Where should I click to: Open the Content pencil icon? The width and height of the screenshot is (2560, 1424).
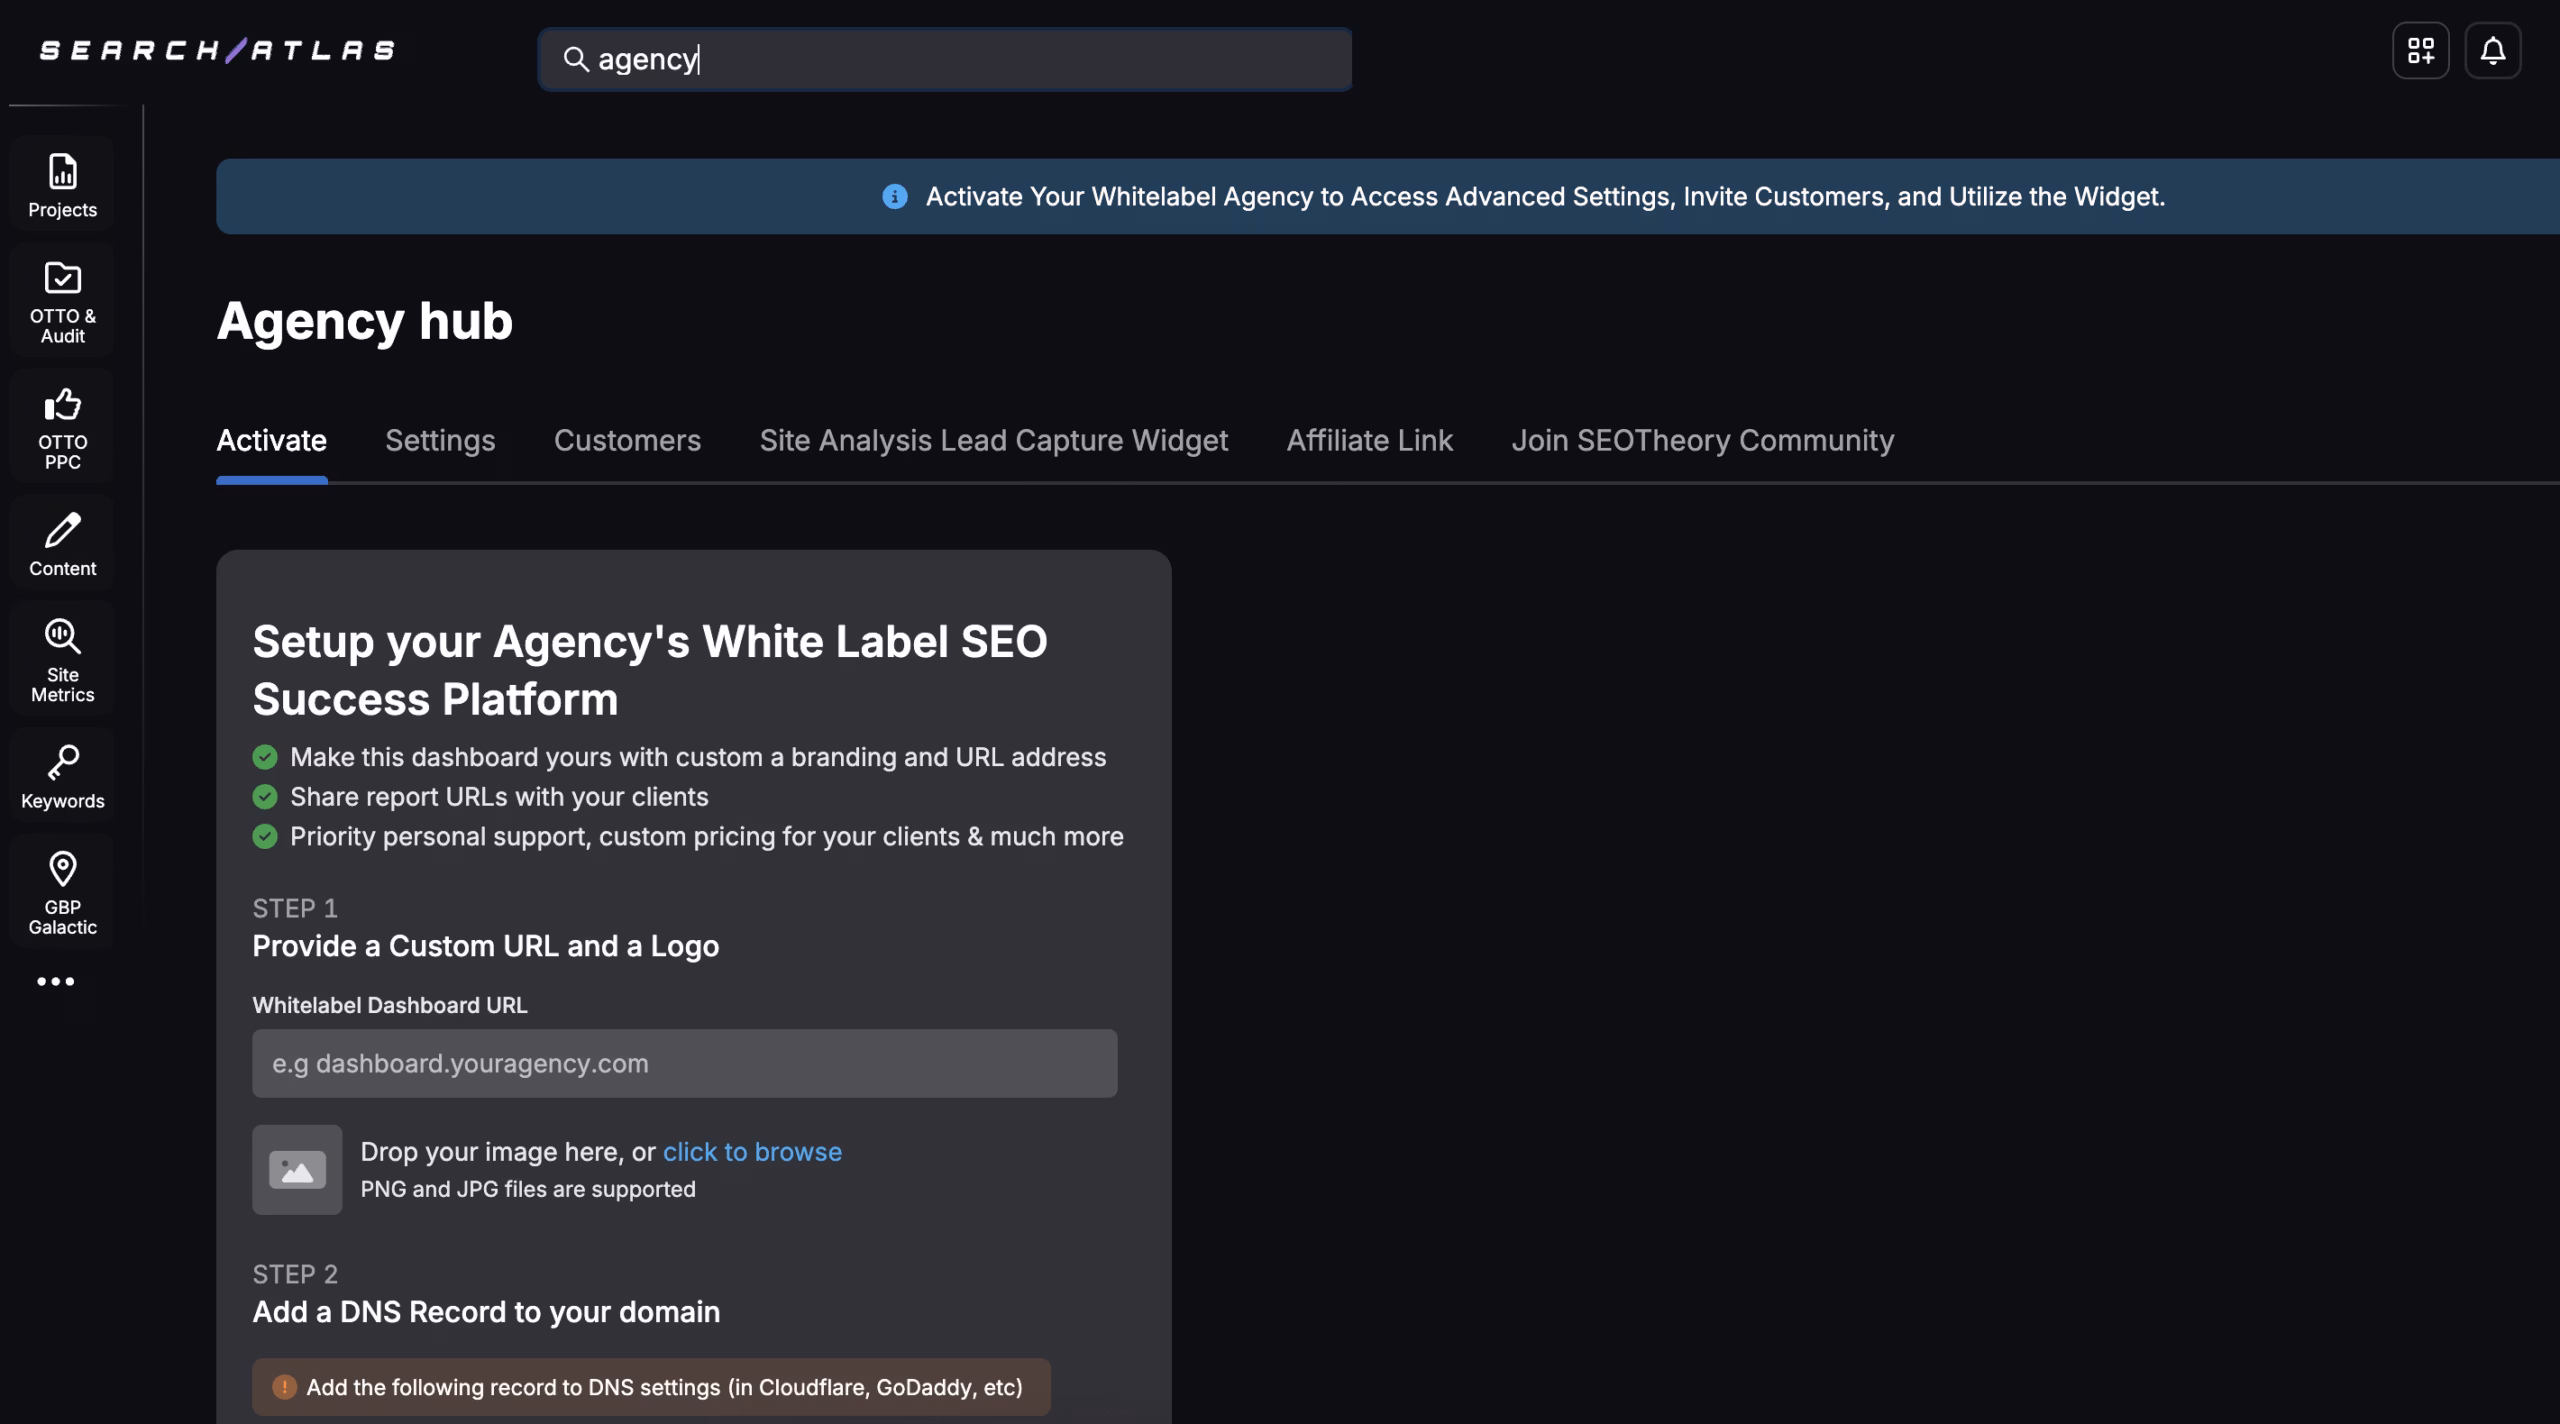click(62, 543)
